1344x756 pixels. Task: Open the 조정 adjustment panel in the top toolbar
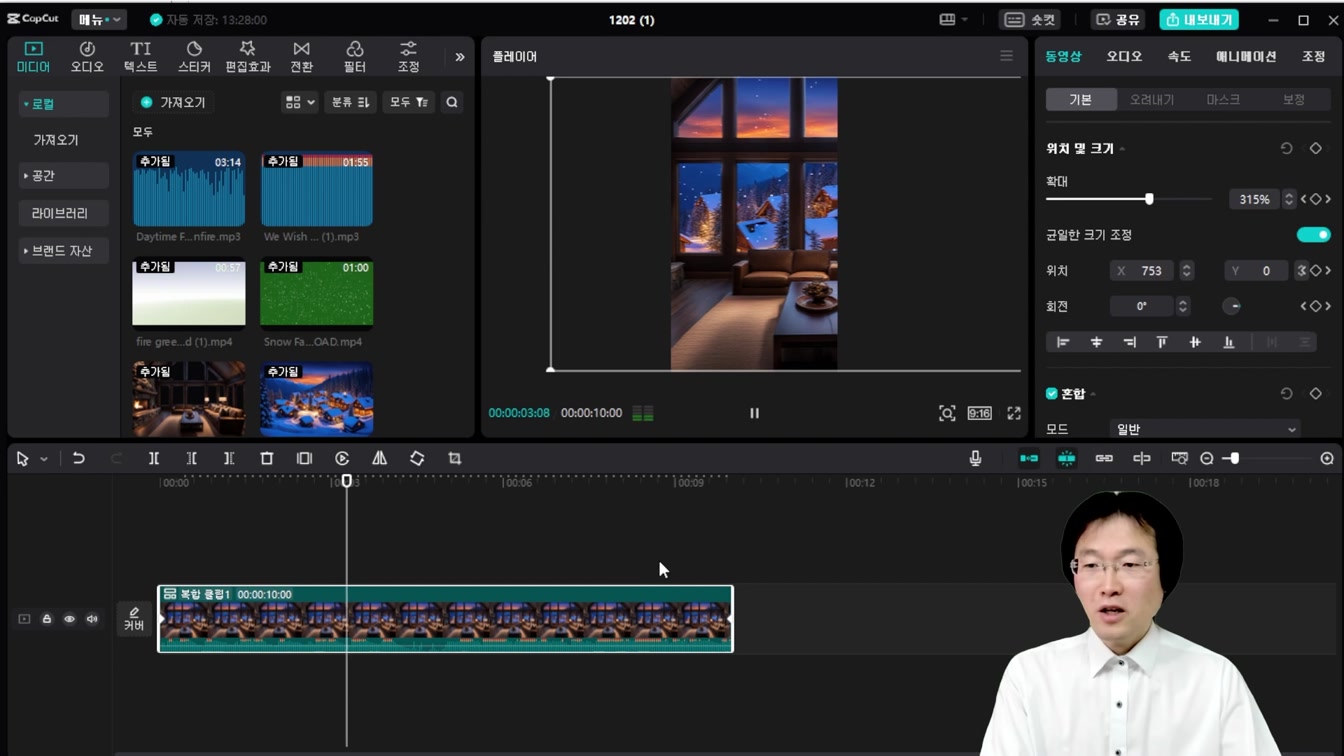[408, 57]
